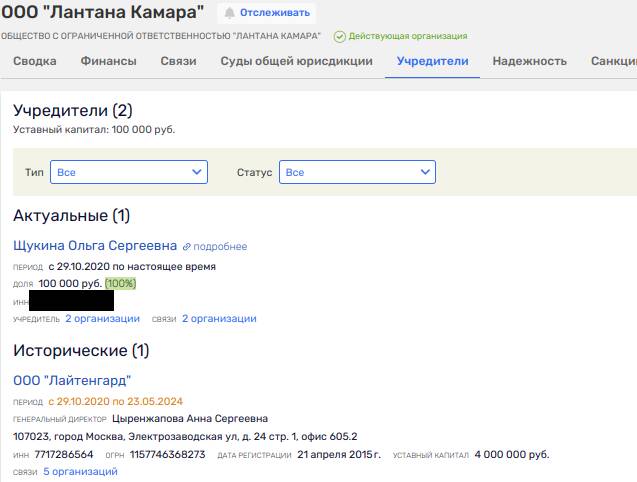This screenshot has width=637, height=482.
Task: Click the 5 организаций связи link
Action: pyautogui.click(x=80, y=472)
